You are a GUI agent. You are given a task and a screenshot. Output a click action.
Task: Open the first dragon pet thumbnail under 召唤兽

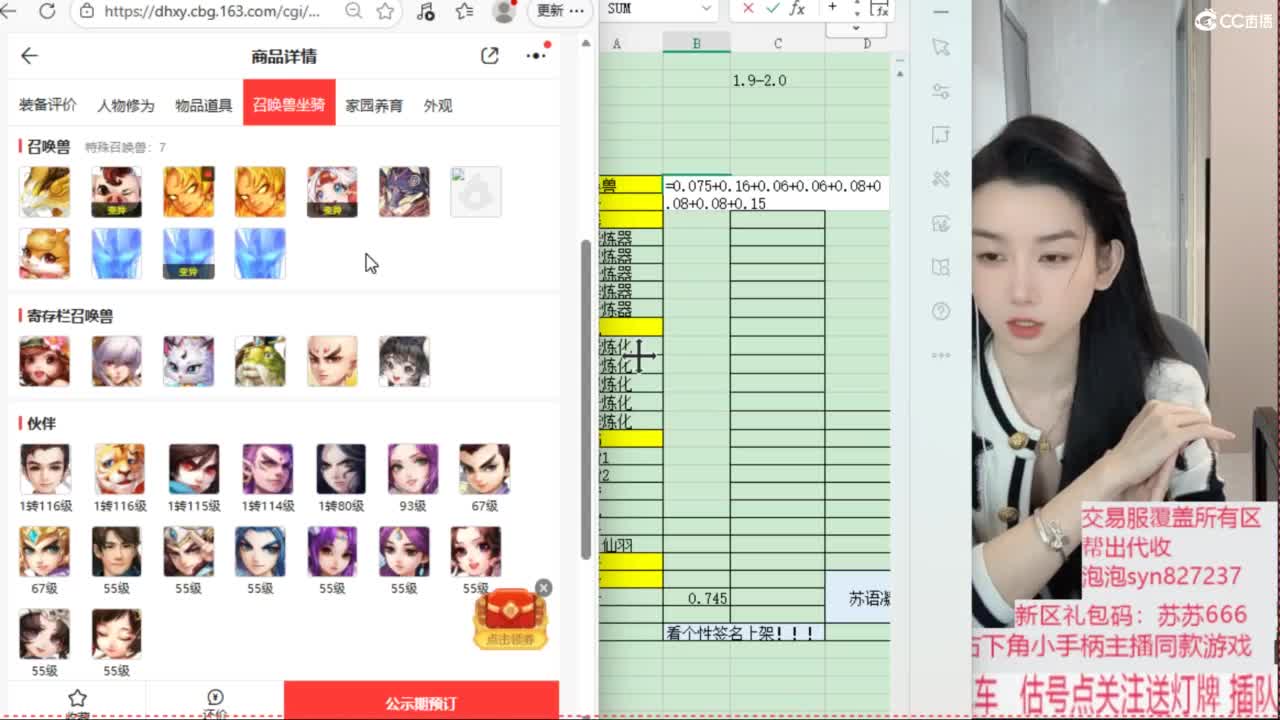(45, 192)
